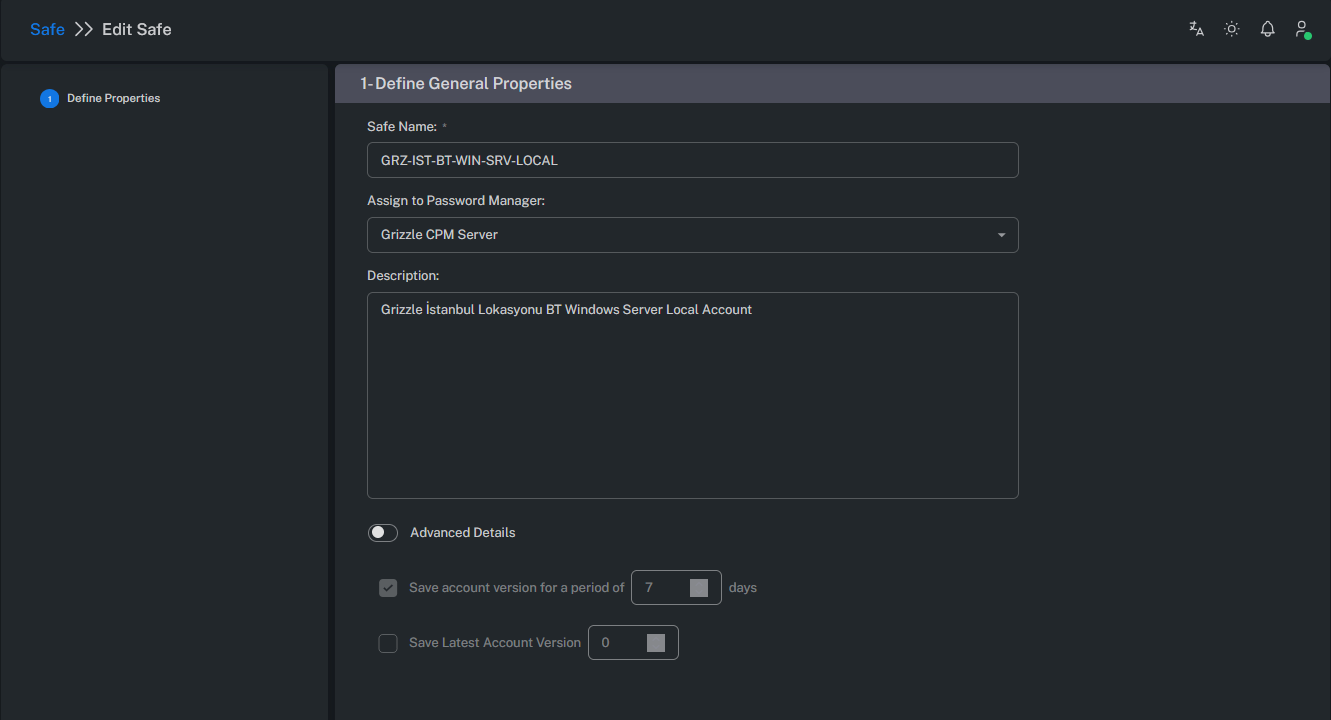Click the breadcrumb double-chevron separator
Viewport: 1331px width, 720px height.
[x=84, y=30]
